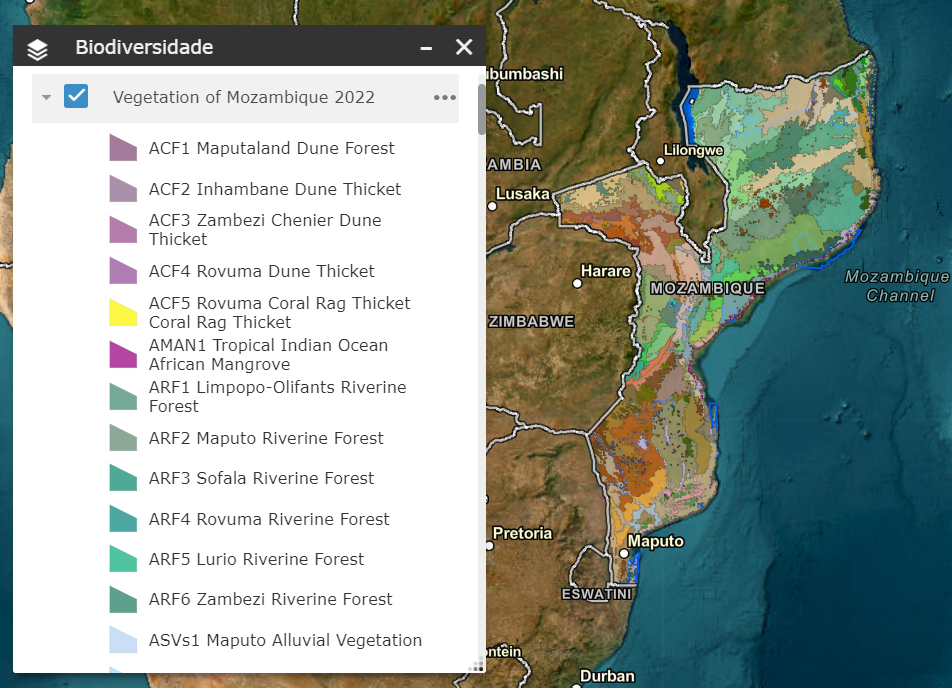This screenshot has width=952, height=688.
Task: Click the panel resize handle corner
Action: point(476,665)
